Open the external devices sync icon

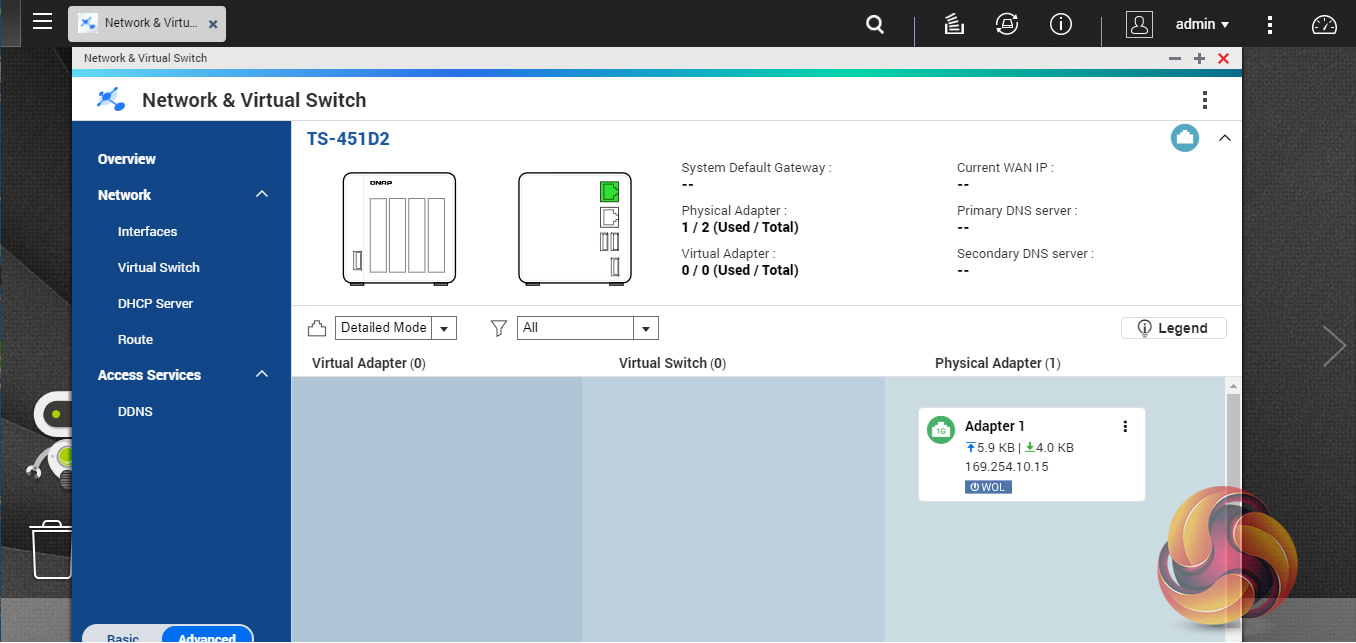[x=1006, y=25]
